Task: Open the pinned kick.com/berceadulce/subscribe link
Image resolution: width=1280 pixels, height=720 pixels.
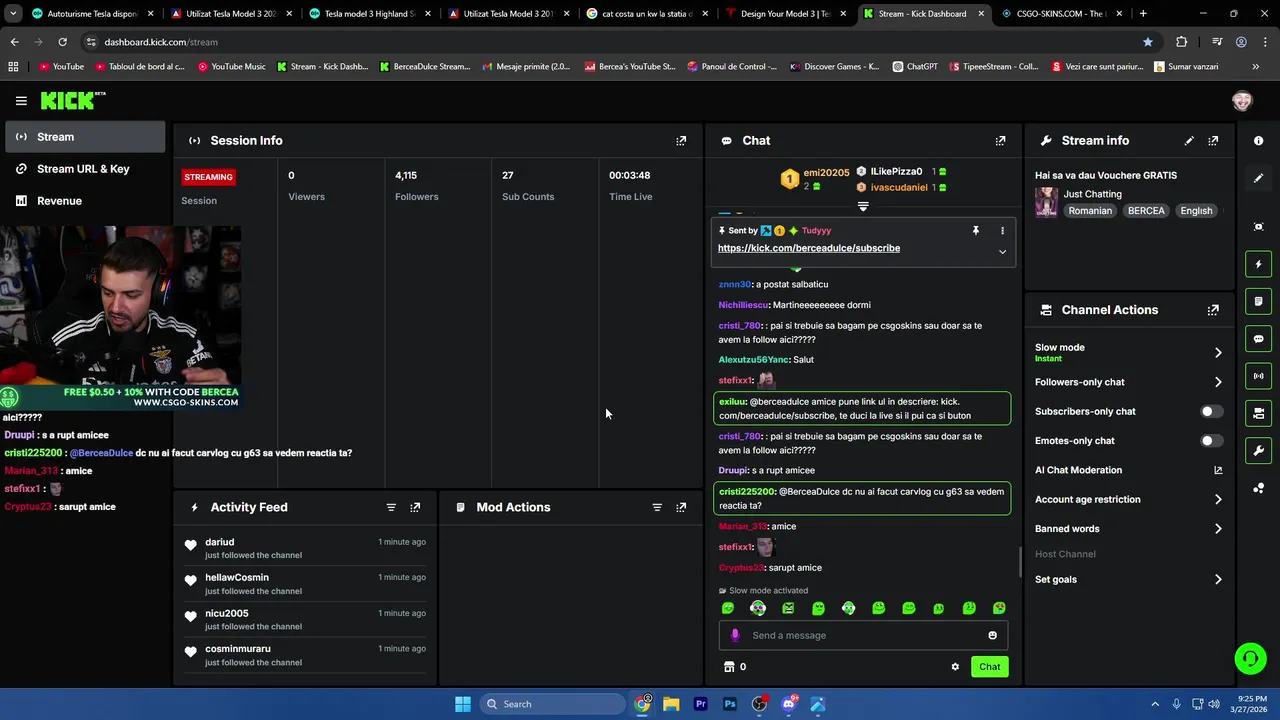Action: [x=809, y=248]
